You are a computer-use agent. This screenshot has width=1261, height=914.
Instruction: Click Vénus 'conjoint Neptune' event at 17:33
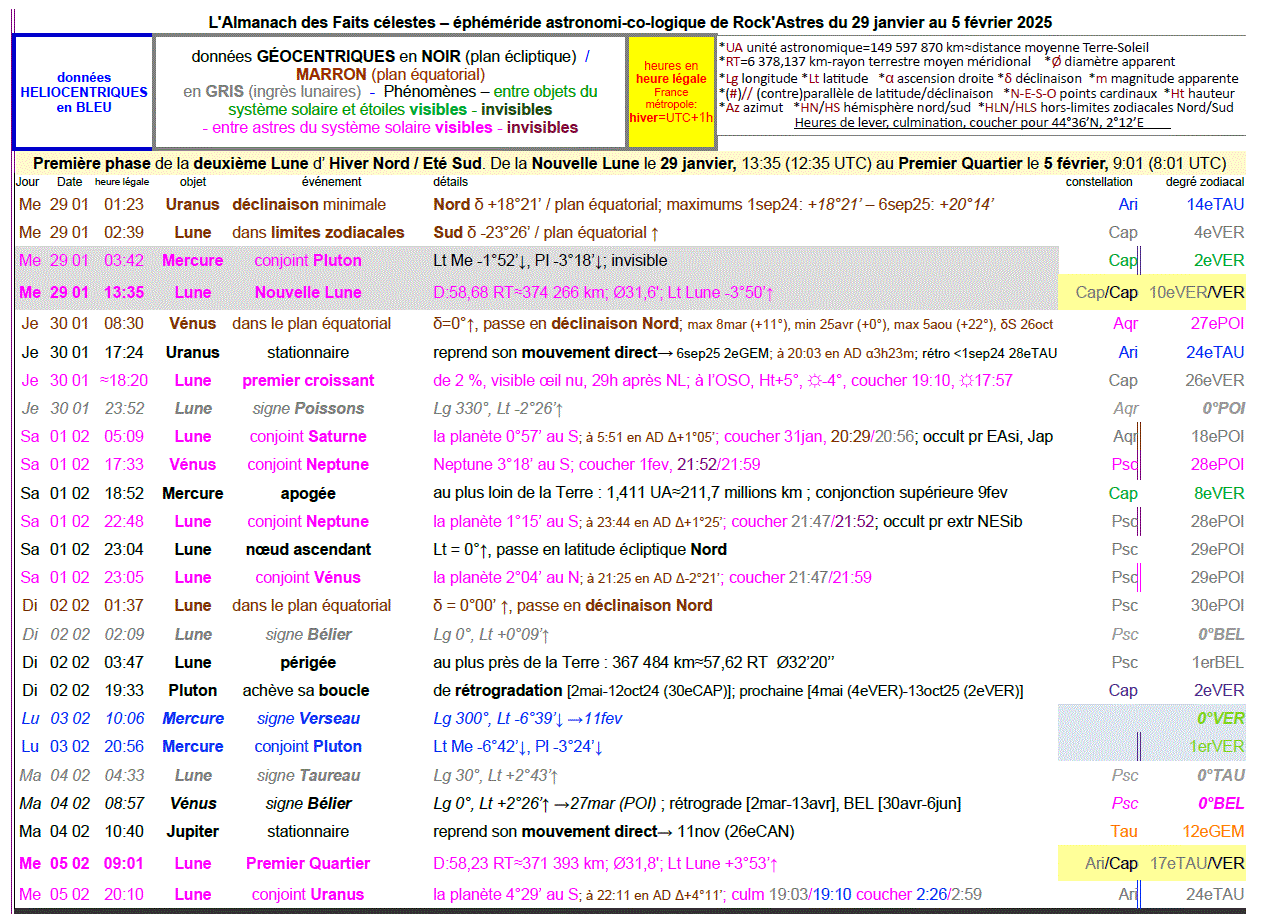click(x=308, y=464)
